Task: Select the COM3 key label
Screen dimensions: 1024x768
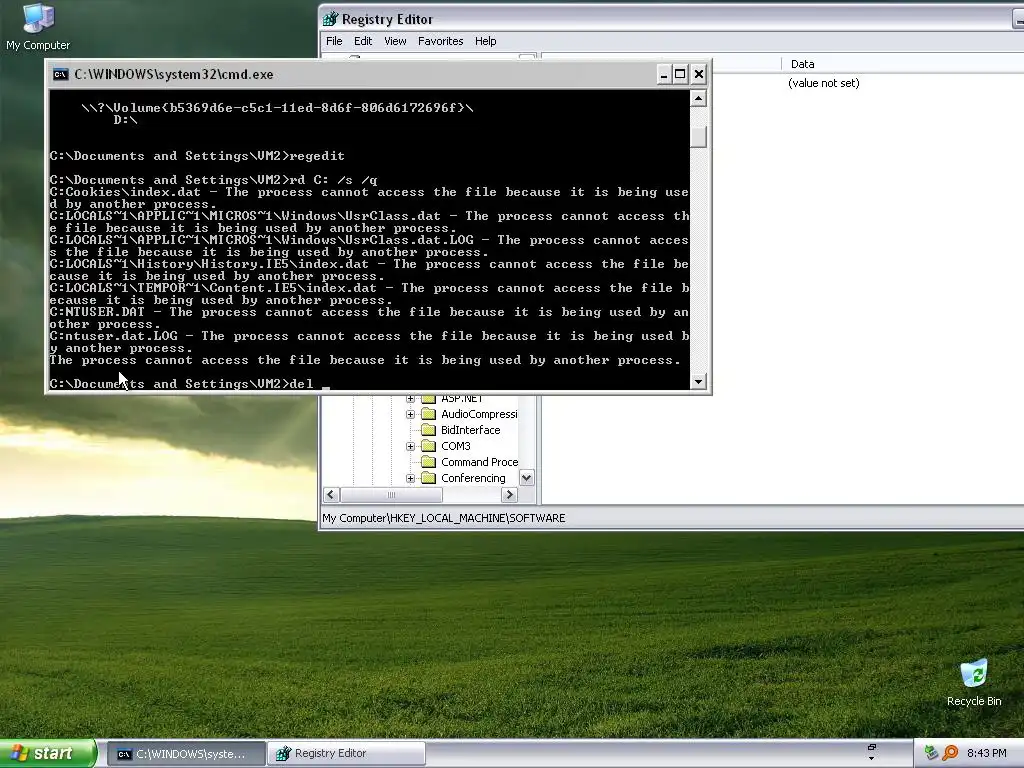Action: [x=455, y=446]
